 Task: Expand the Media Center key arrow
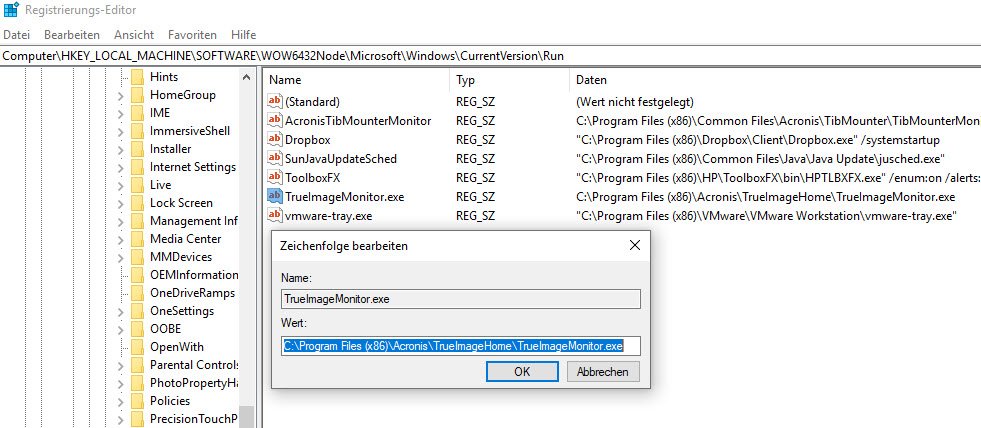pos(120,239)
